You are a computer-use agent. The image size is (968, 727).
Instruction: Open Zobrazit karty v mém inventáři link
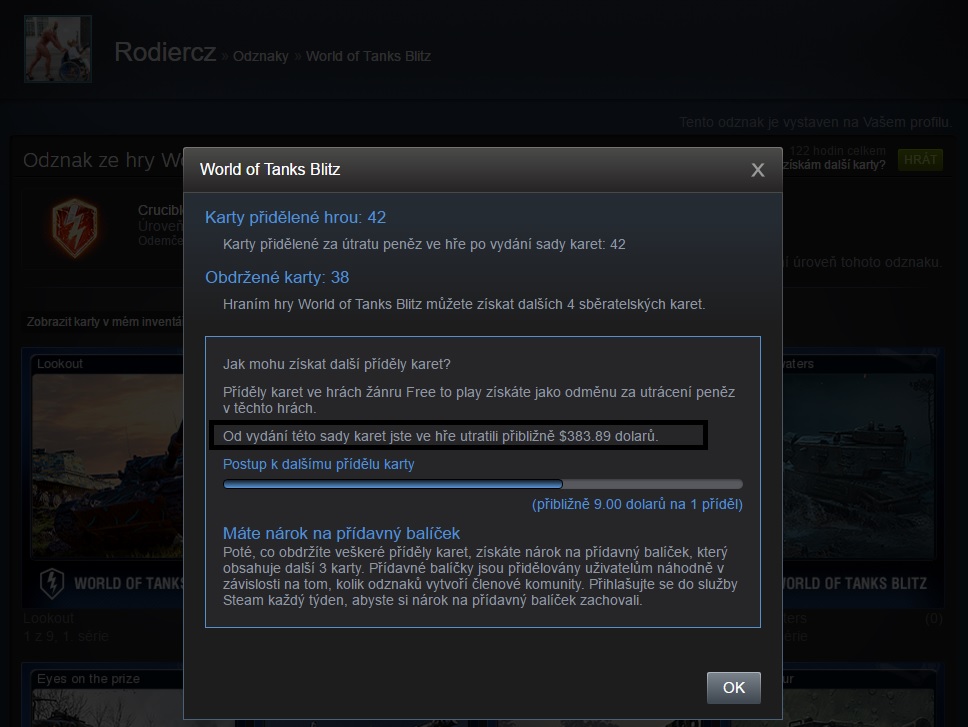[x=104, y=322]
